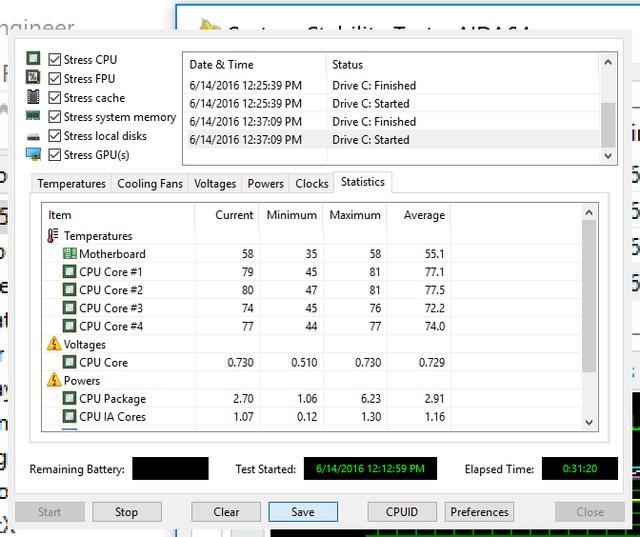Viewport: 640px width, 537px height.
Task: Select log row 12:25:39 PM Drive C: Started
Action: 392,103
